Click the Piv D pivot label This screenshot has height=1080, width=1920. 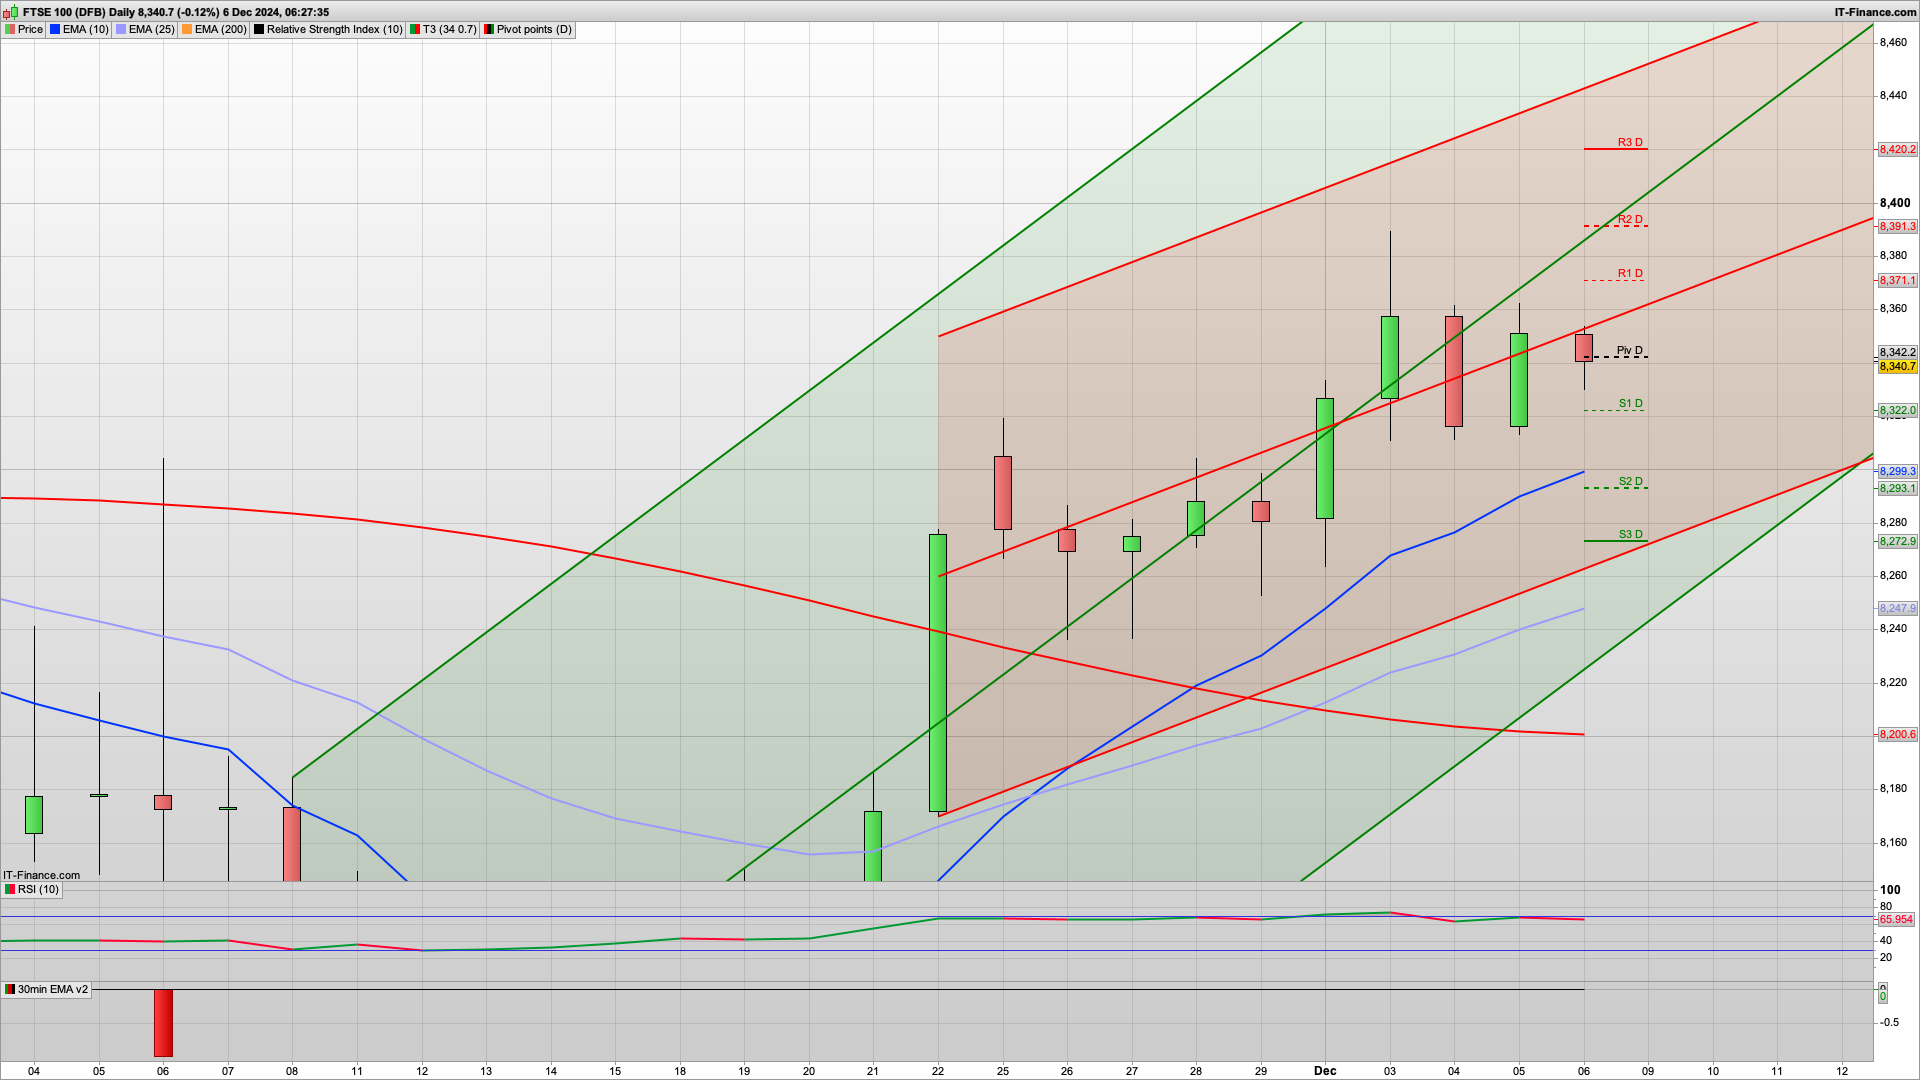[x=1630, y=350]
